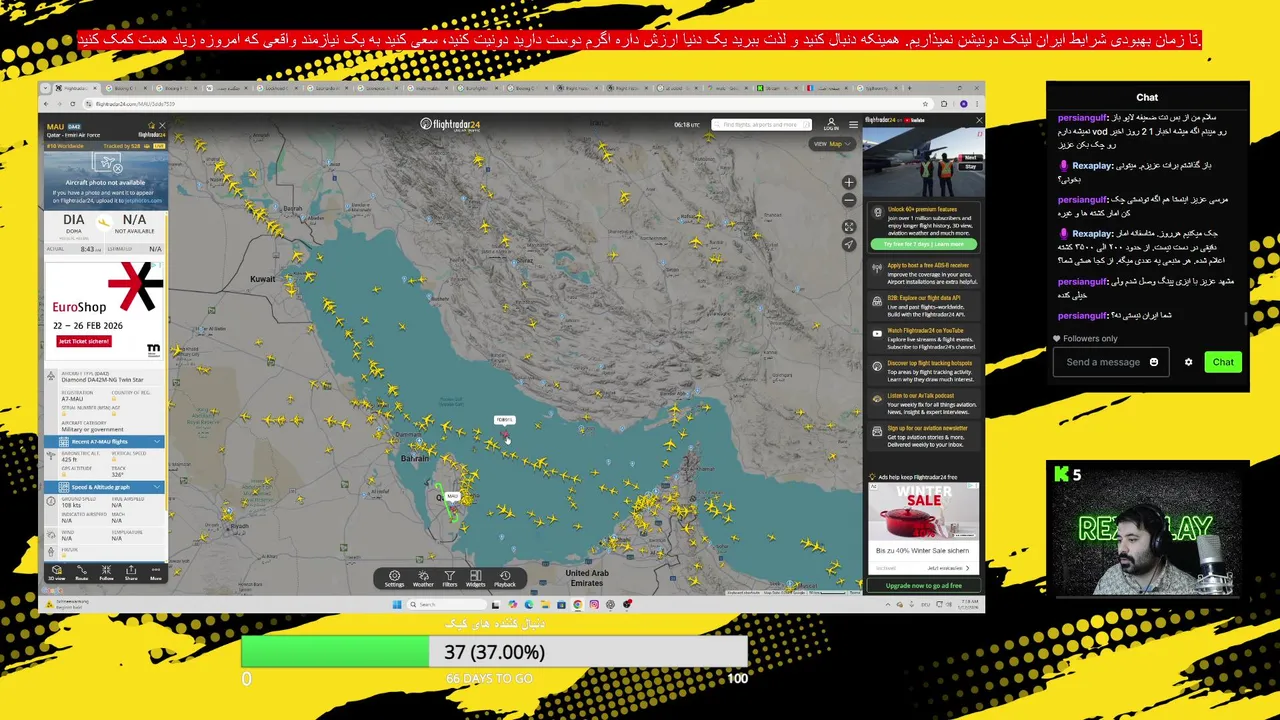This screenshot has width=1280, height=720.
Task: Open File Explorer from the taskbar
Action: (545, 604)
